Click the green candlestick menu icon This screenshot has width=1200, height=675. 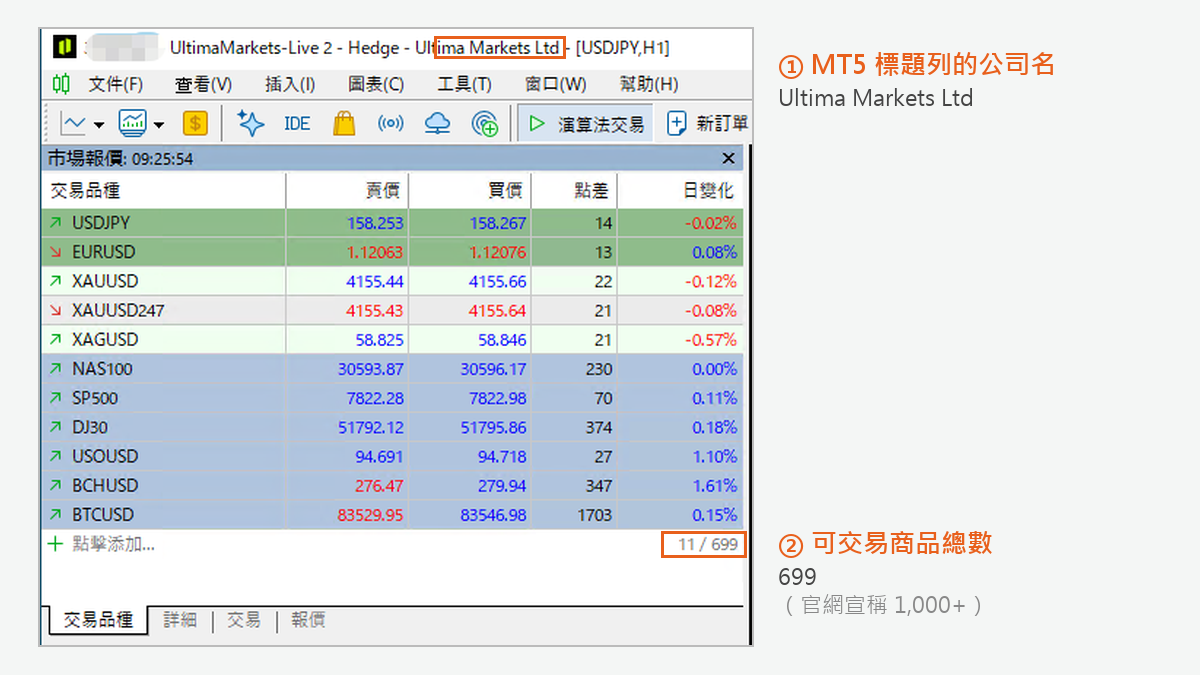pos(62,84)
